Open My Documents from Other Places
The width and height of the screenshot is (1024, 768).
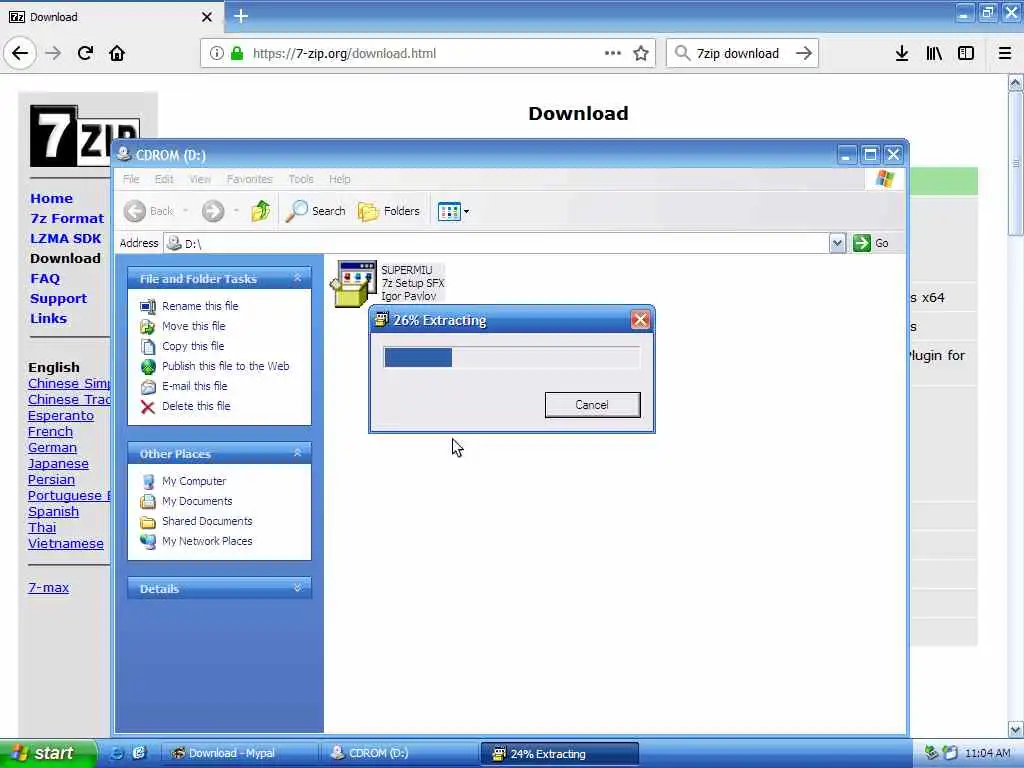click(197, 501)
